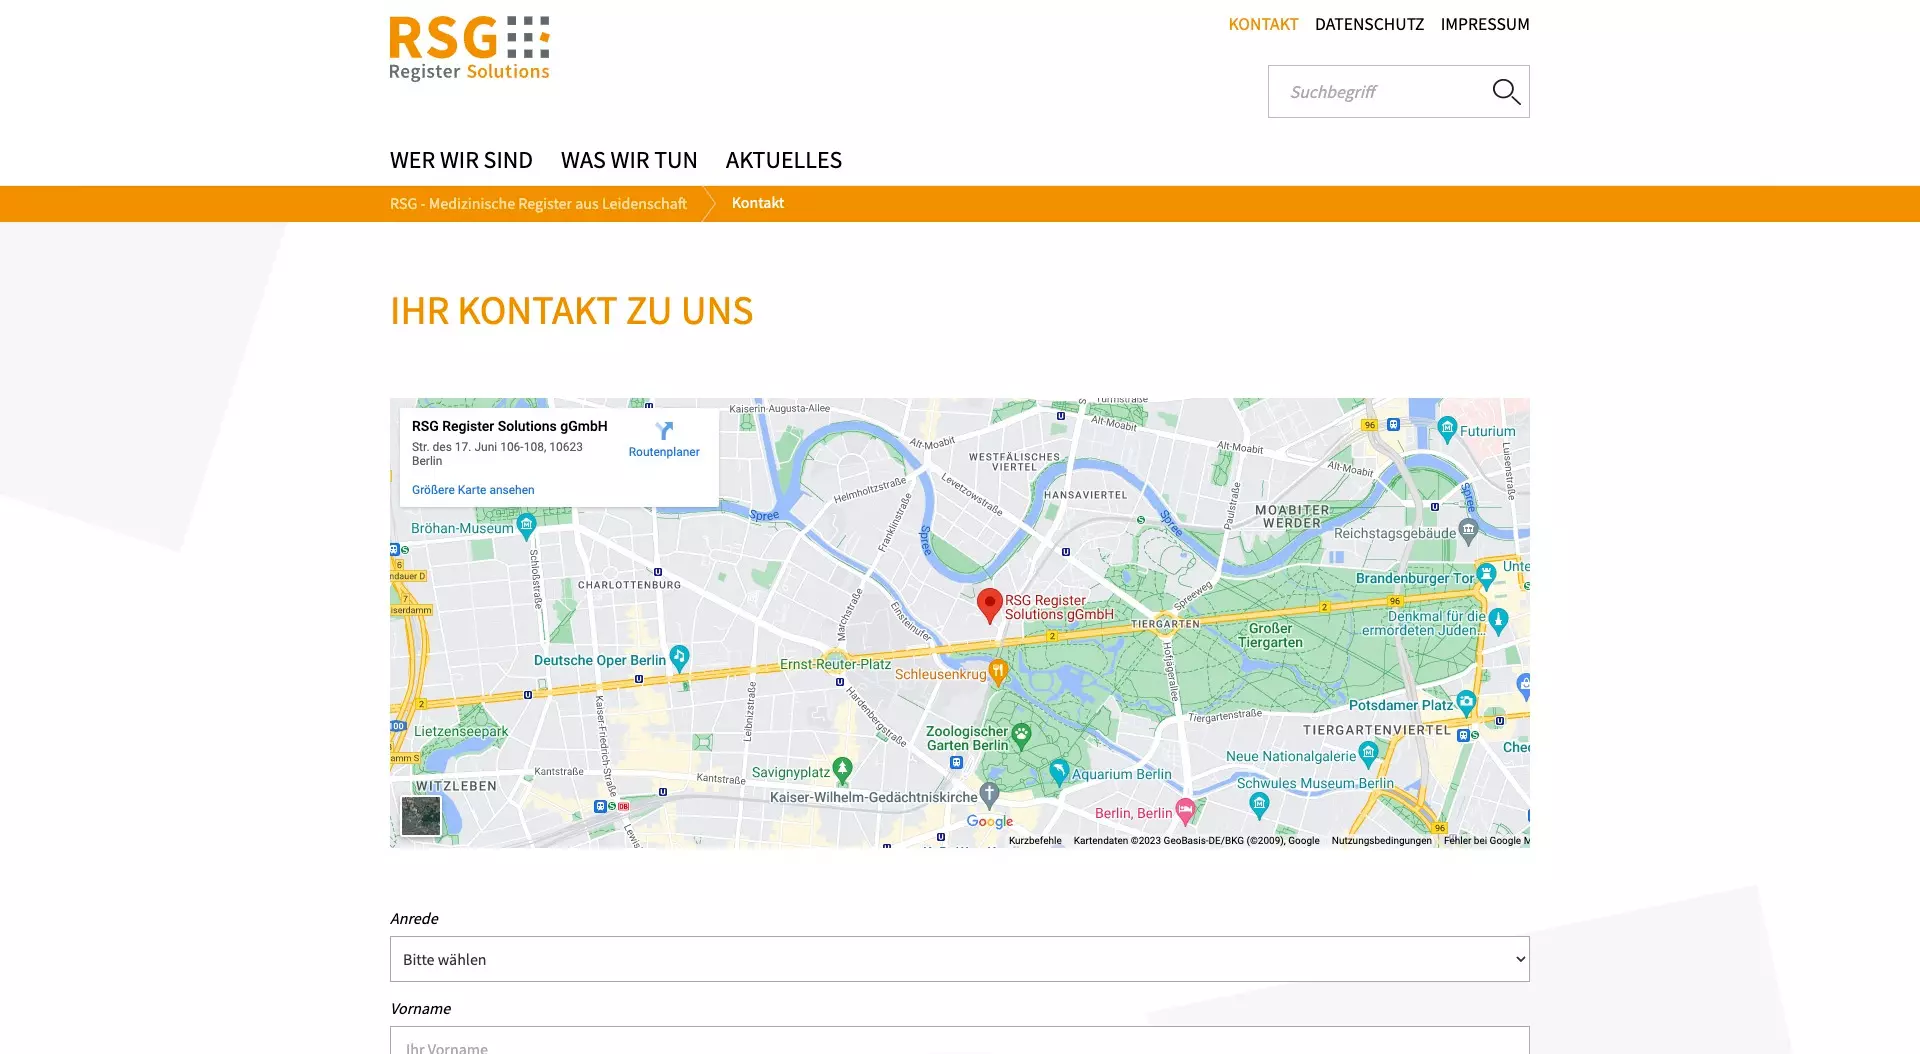Click the Savignyplatz park marker icon
This screenshot has width=1920, height=1054.
coord(842,769)
